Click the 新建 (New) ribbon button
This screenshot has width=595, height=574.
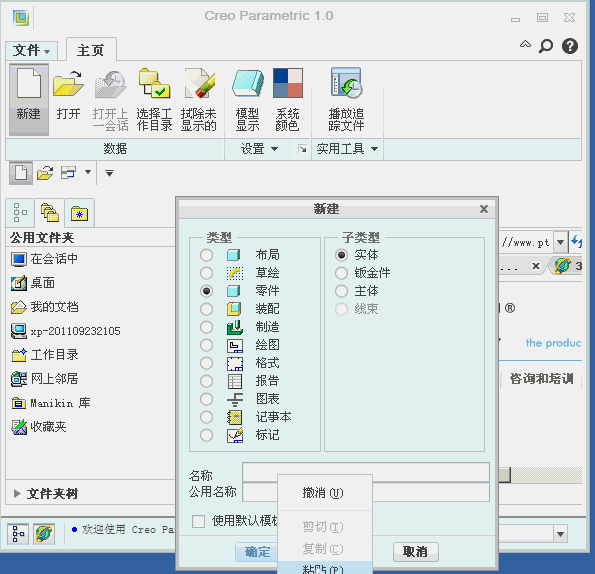tap(28, 99)
